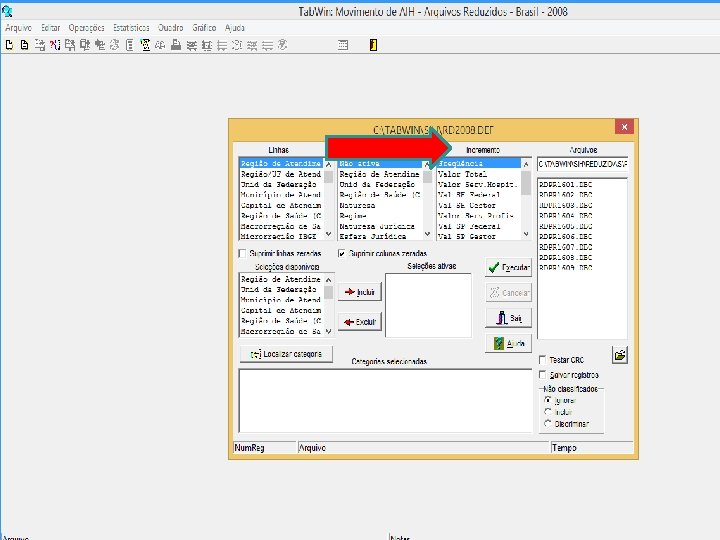Click Seleções disponíveis scroll-up arrow
The height and width of the screenshot is (540, 720).
click(328, 280)
